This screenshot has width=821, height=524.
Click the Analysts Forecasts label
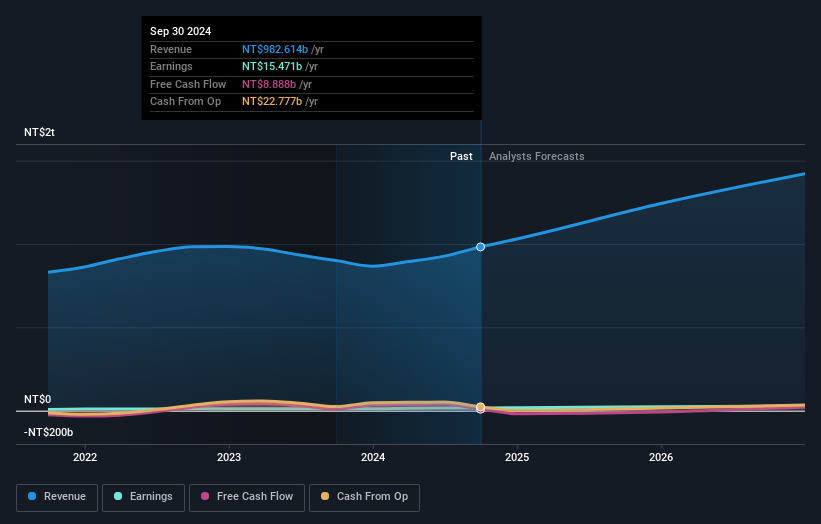tap(537, 156)
